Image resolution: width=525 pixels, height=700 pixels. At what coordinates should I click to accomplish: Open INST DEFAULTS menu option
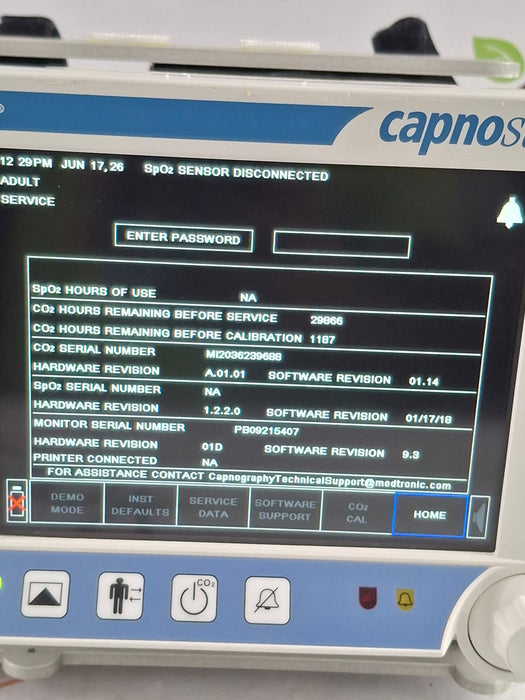point(141,505)
